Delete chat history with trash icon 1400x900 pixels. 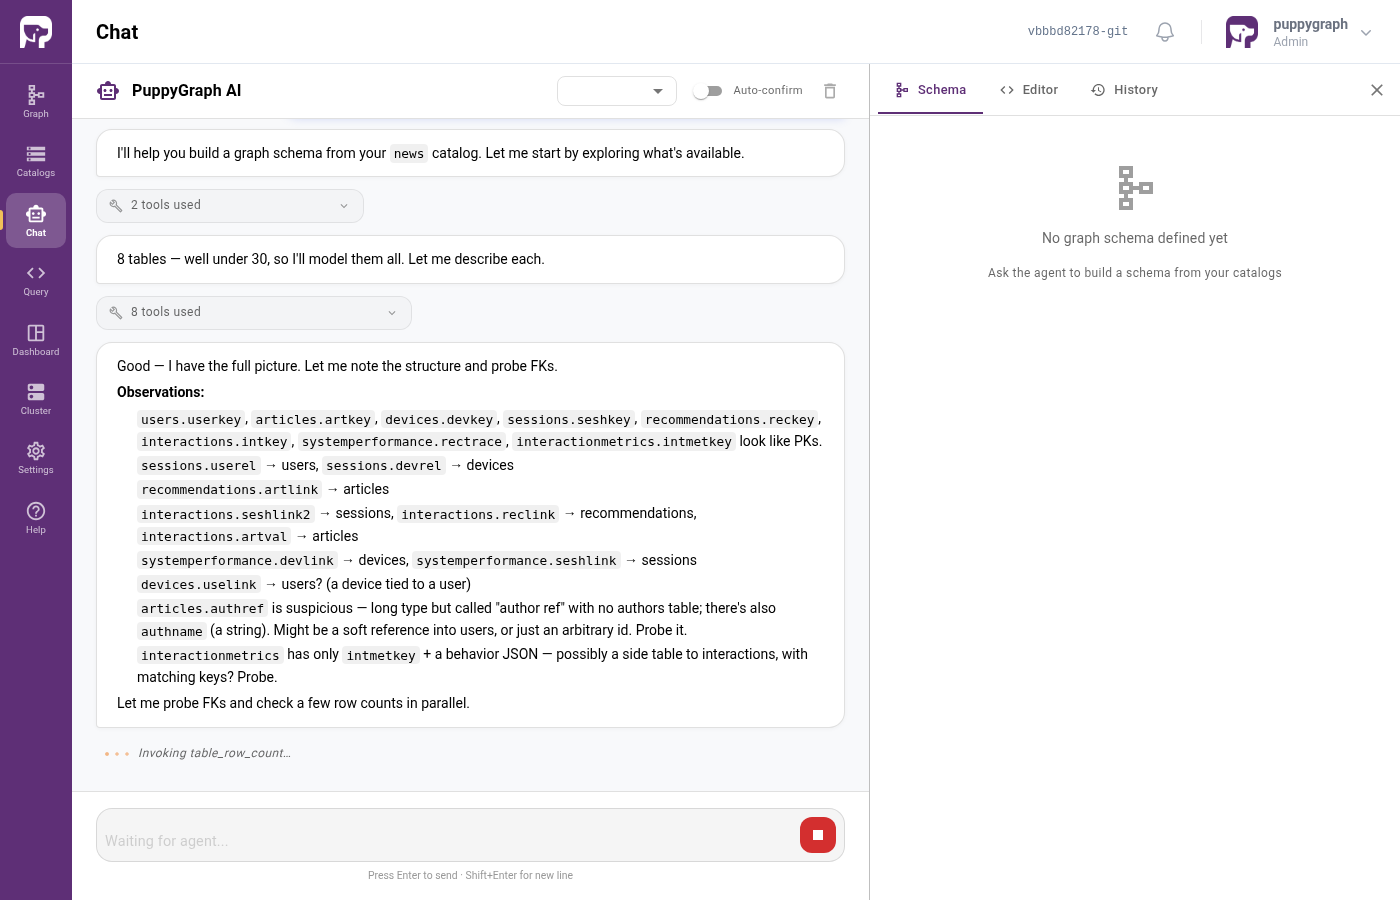click(830, 91)
